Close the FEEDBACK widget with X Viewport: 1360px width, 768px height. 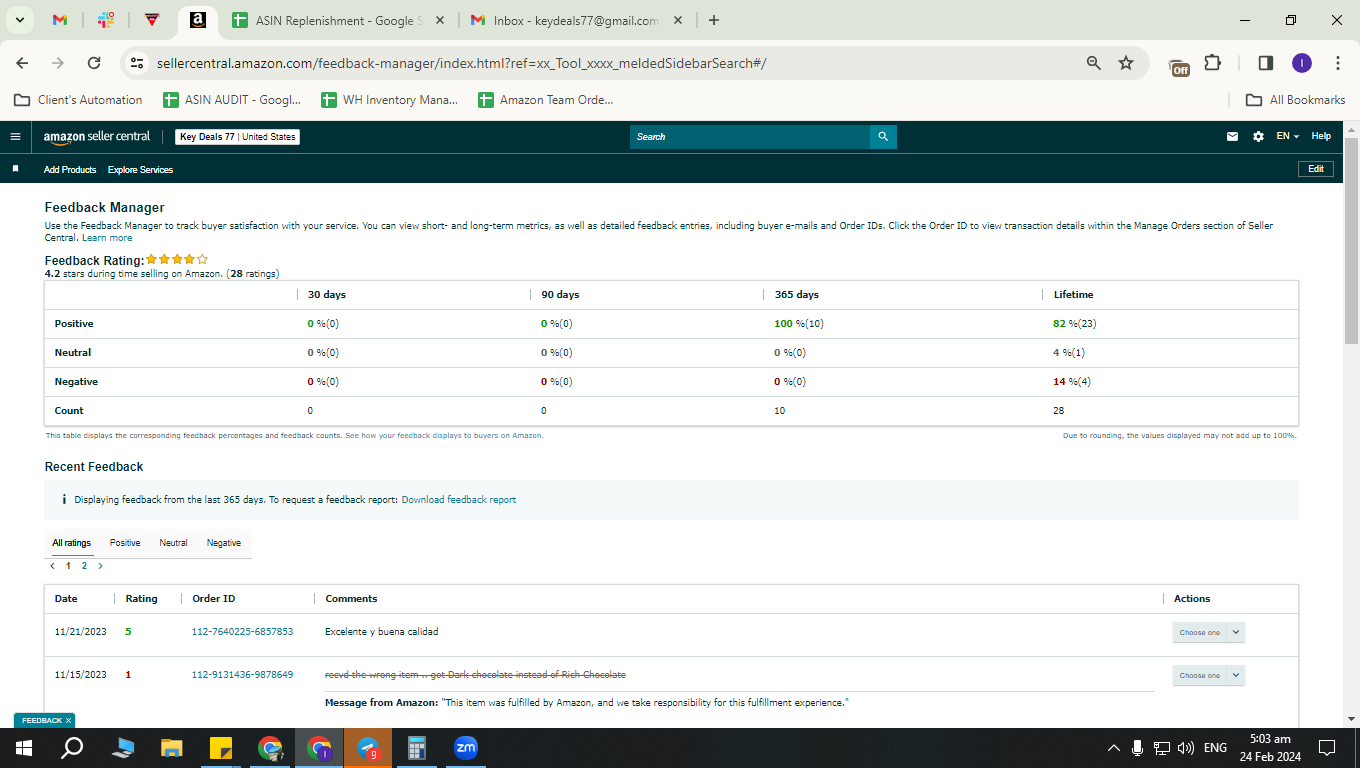tap(69, 720)
